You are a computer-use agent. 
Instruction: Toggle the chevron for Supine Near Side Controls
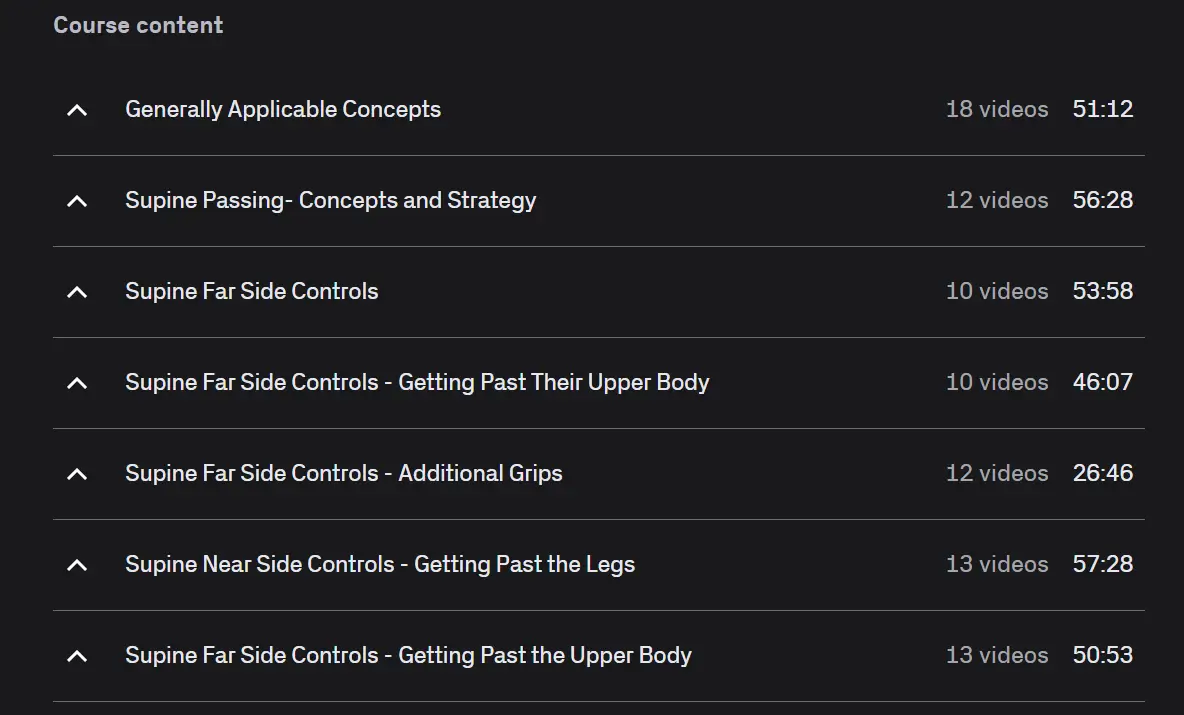pyautogui.click(x=77, y=565)
